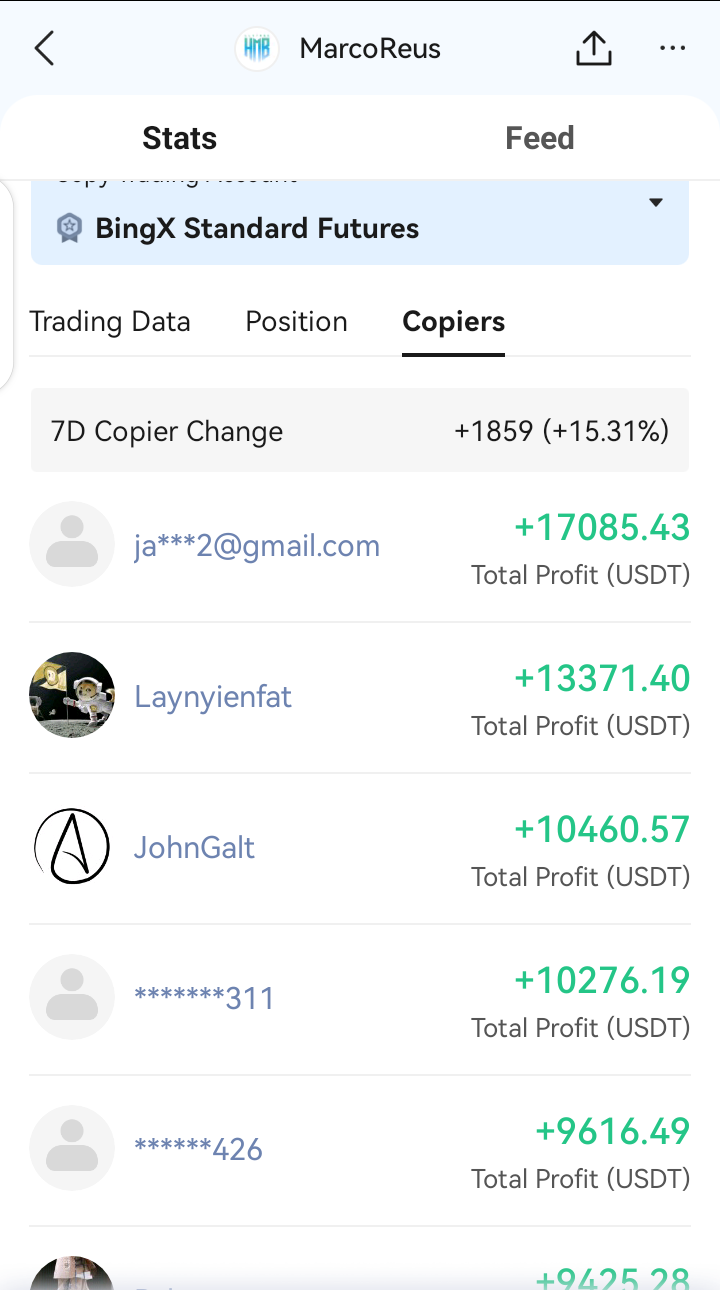Open the three-dot more options menu
The height and width of the screenshot is (1290, 720).
point(673,48)
